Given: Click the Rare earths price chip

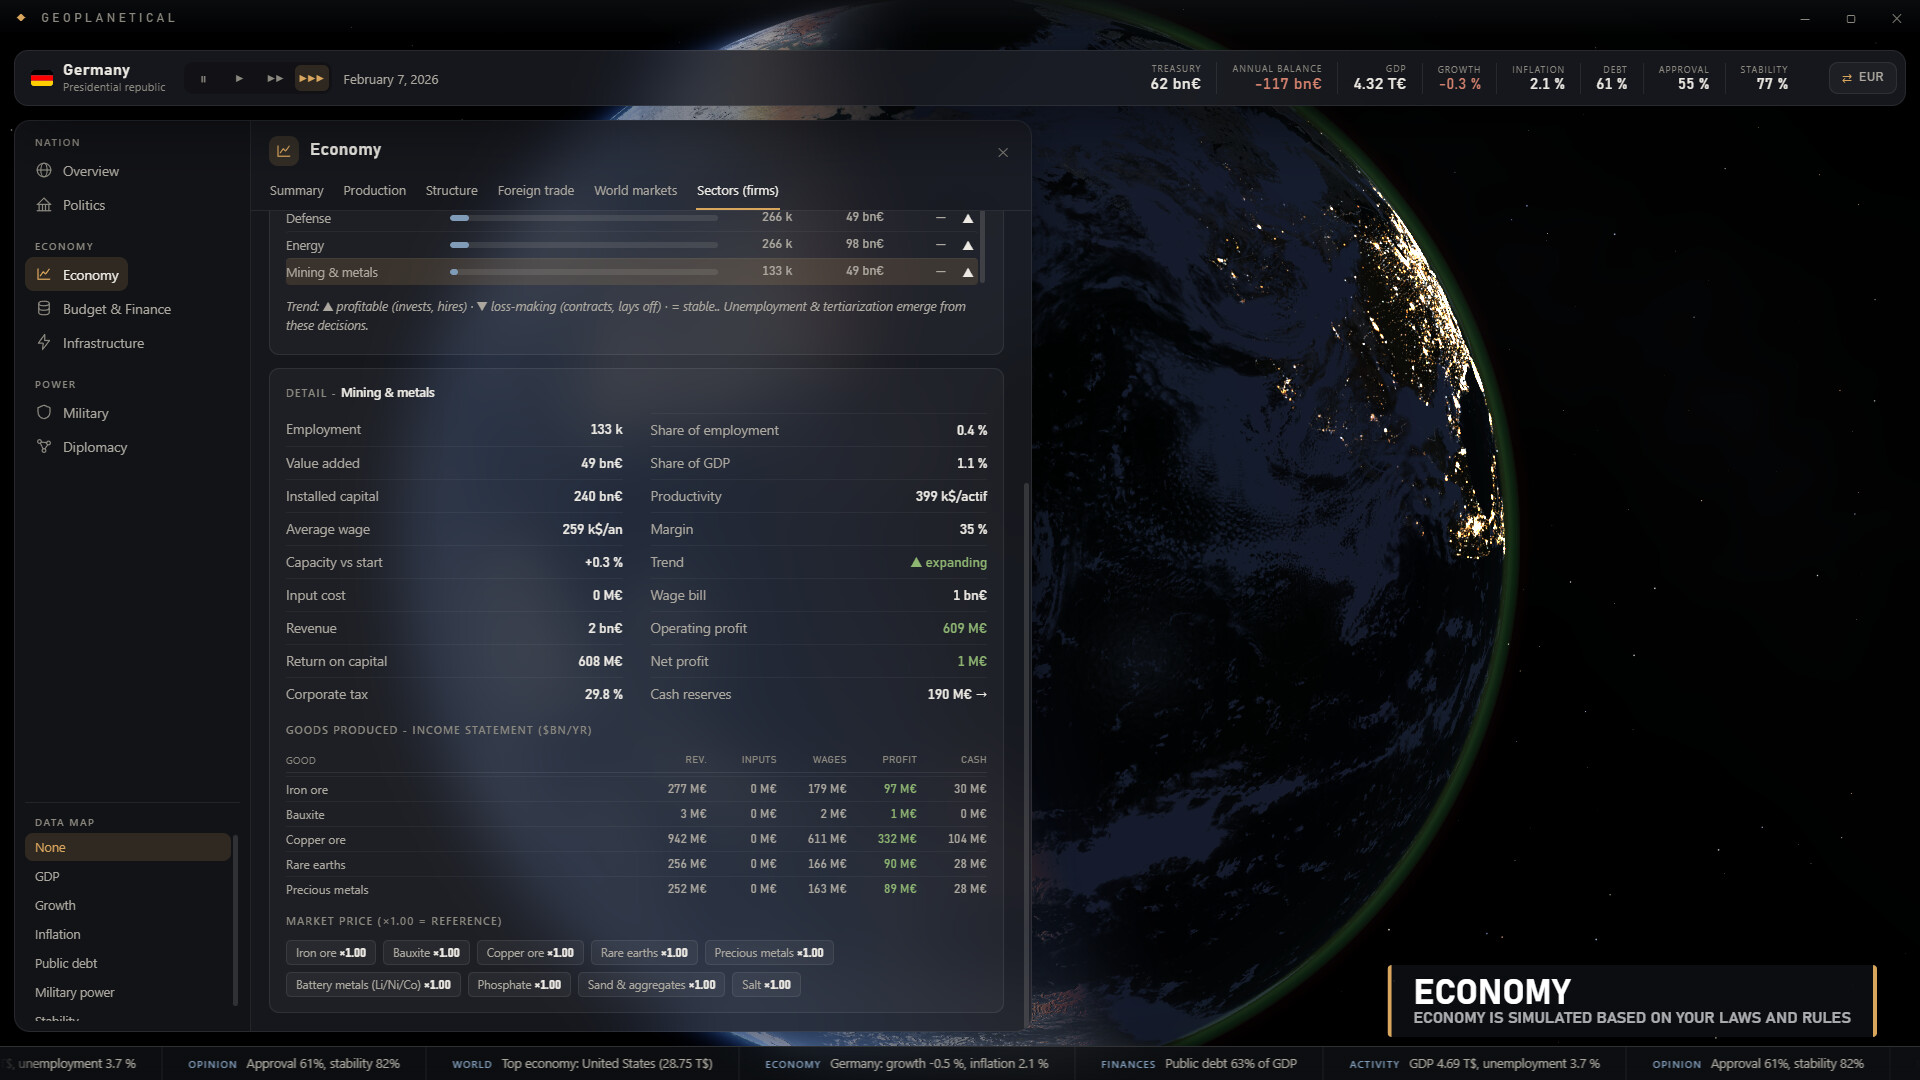Looking at the screenshot, I should pos(644,953).
